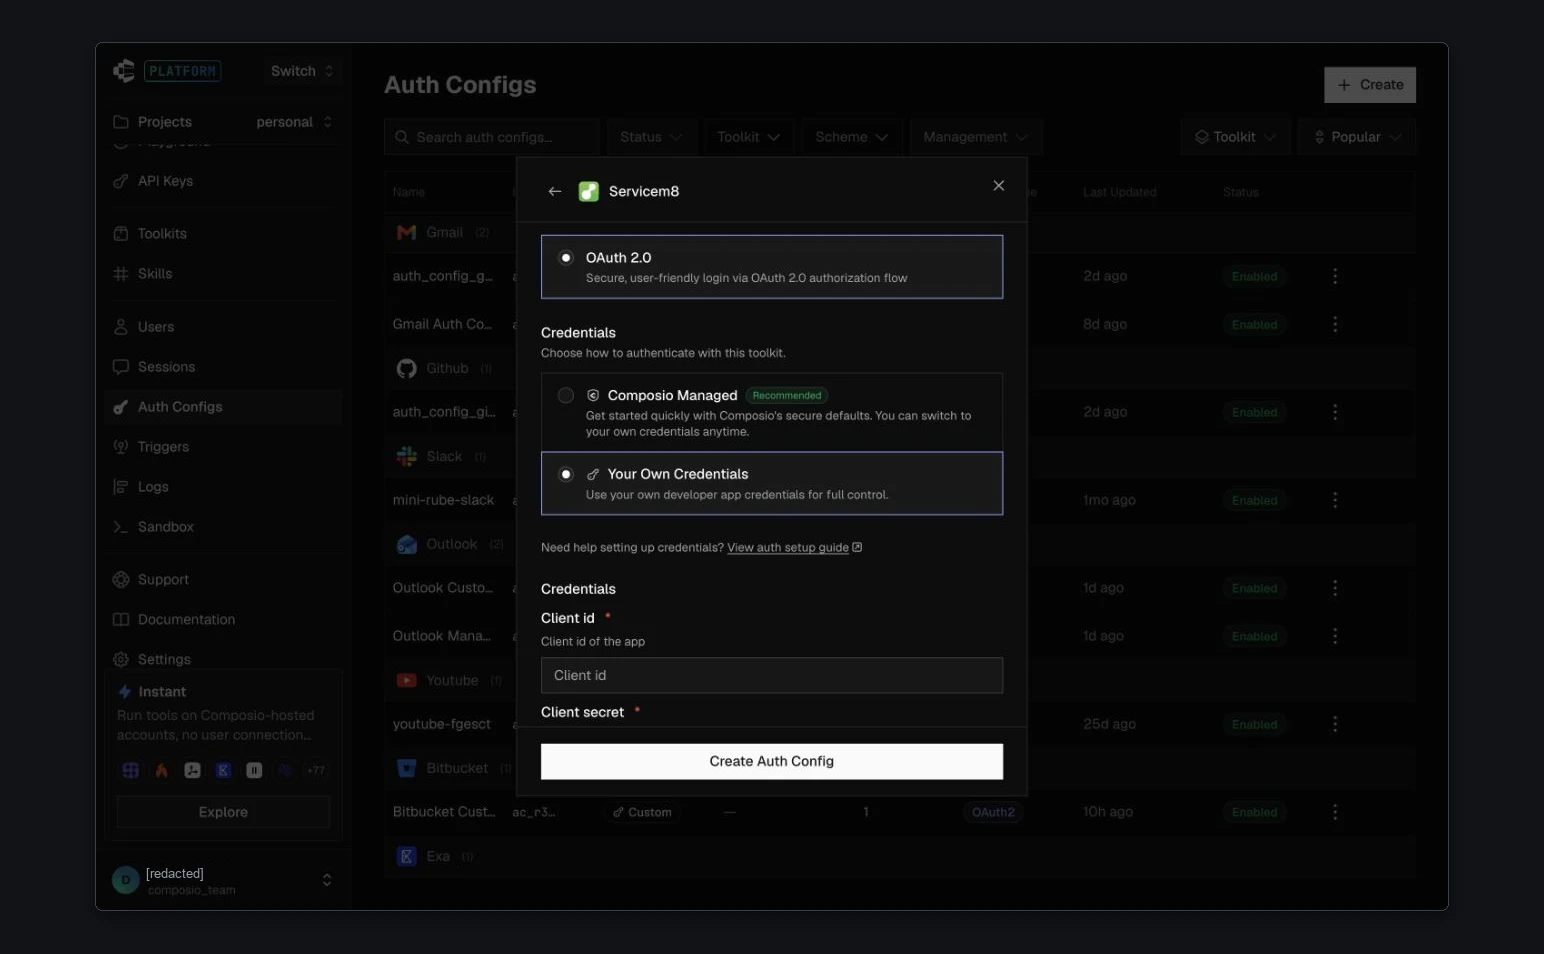Image resolution: width=1544 pixels, height=954 pixels.
Task: Click the Sessions chat icon
Action: 121,367
